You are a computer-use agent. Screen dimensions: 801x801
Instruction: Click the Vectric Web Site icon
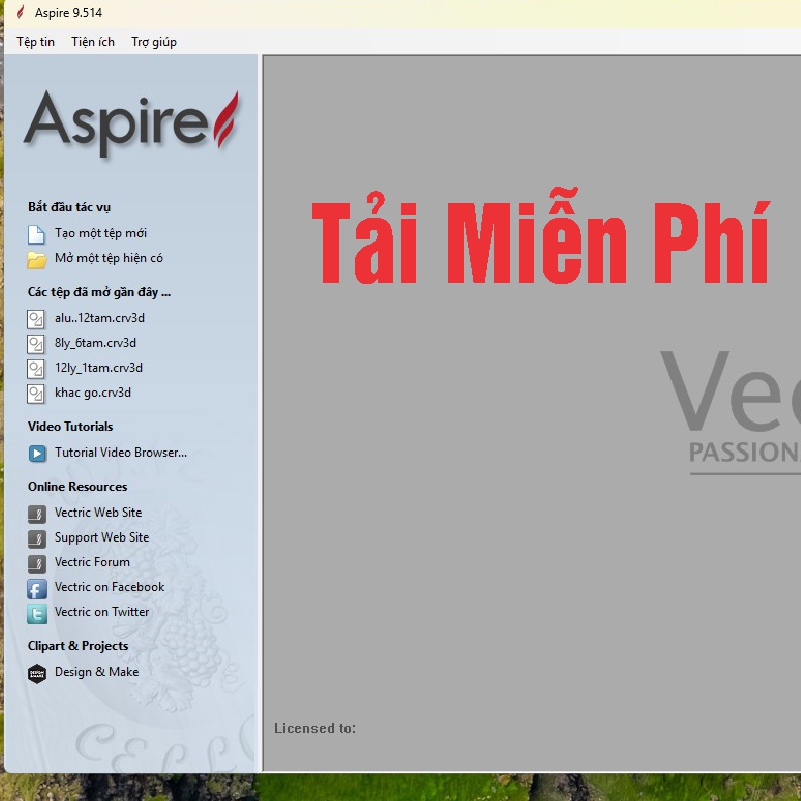(x=36, y=512)
